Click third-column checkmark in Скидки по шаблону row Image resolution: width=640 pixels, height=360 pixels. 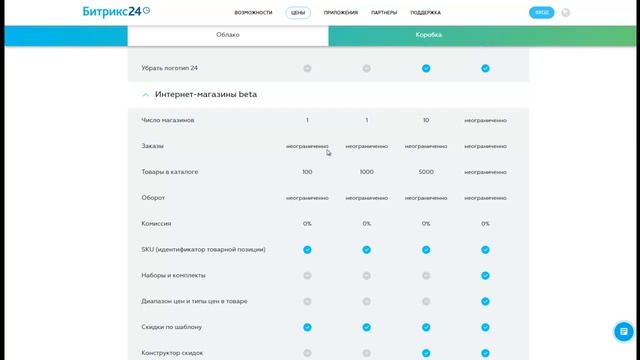[x=426, y=327]
